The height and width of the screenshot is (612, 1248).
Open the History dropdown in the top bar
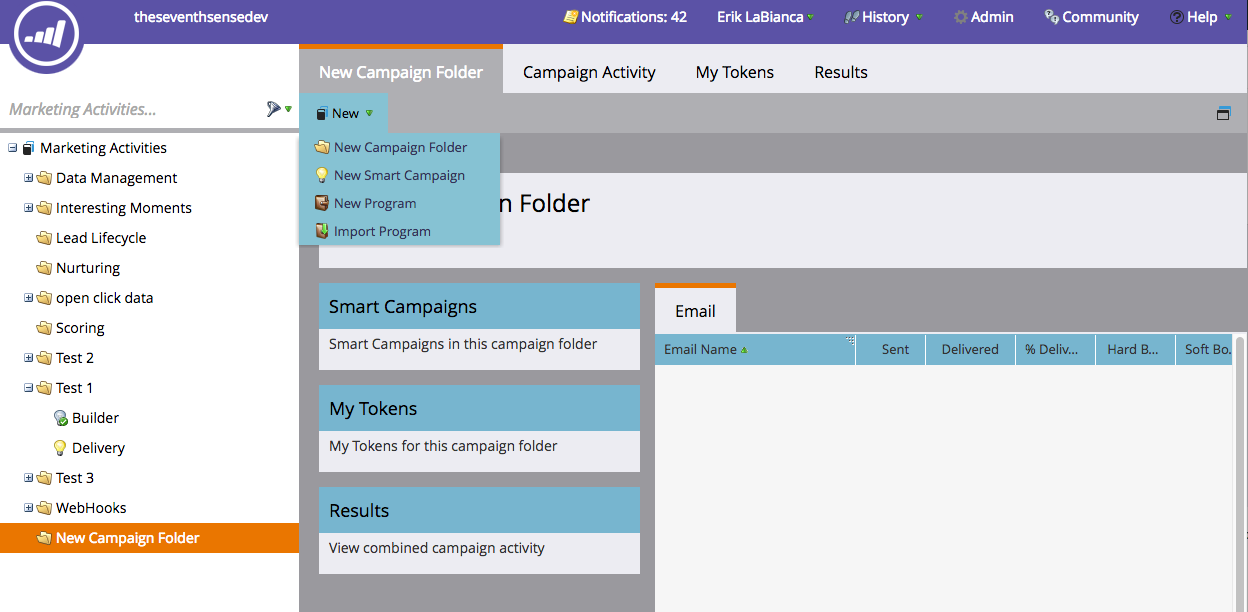click(x=884, y=17)
